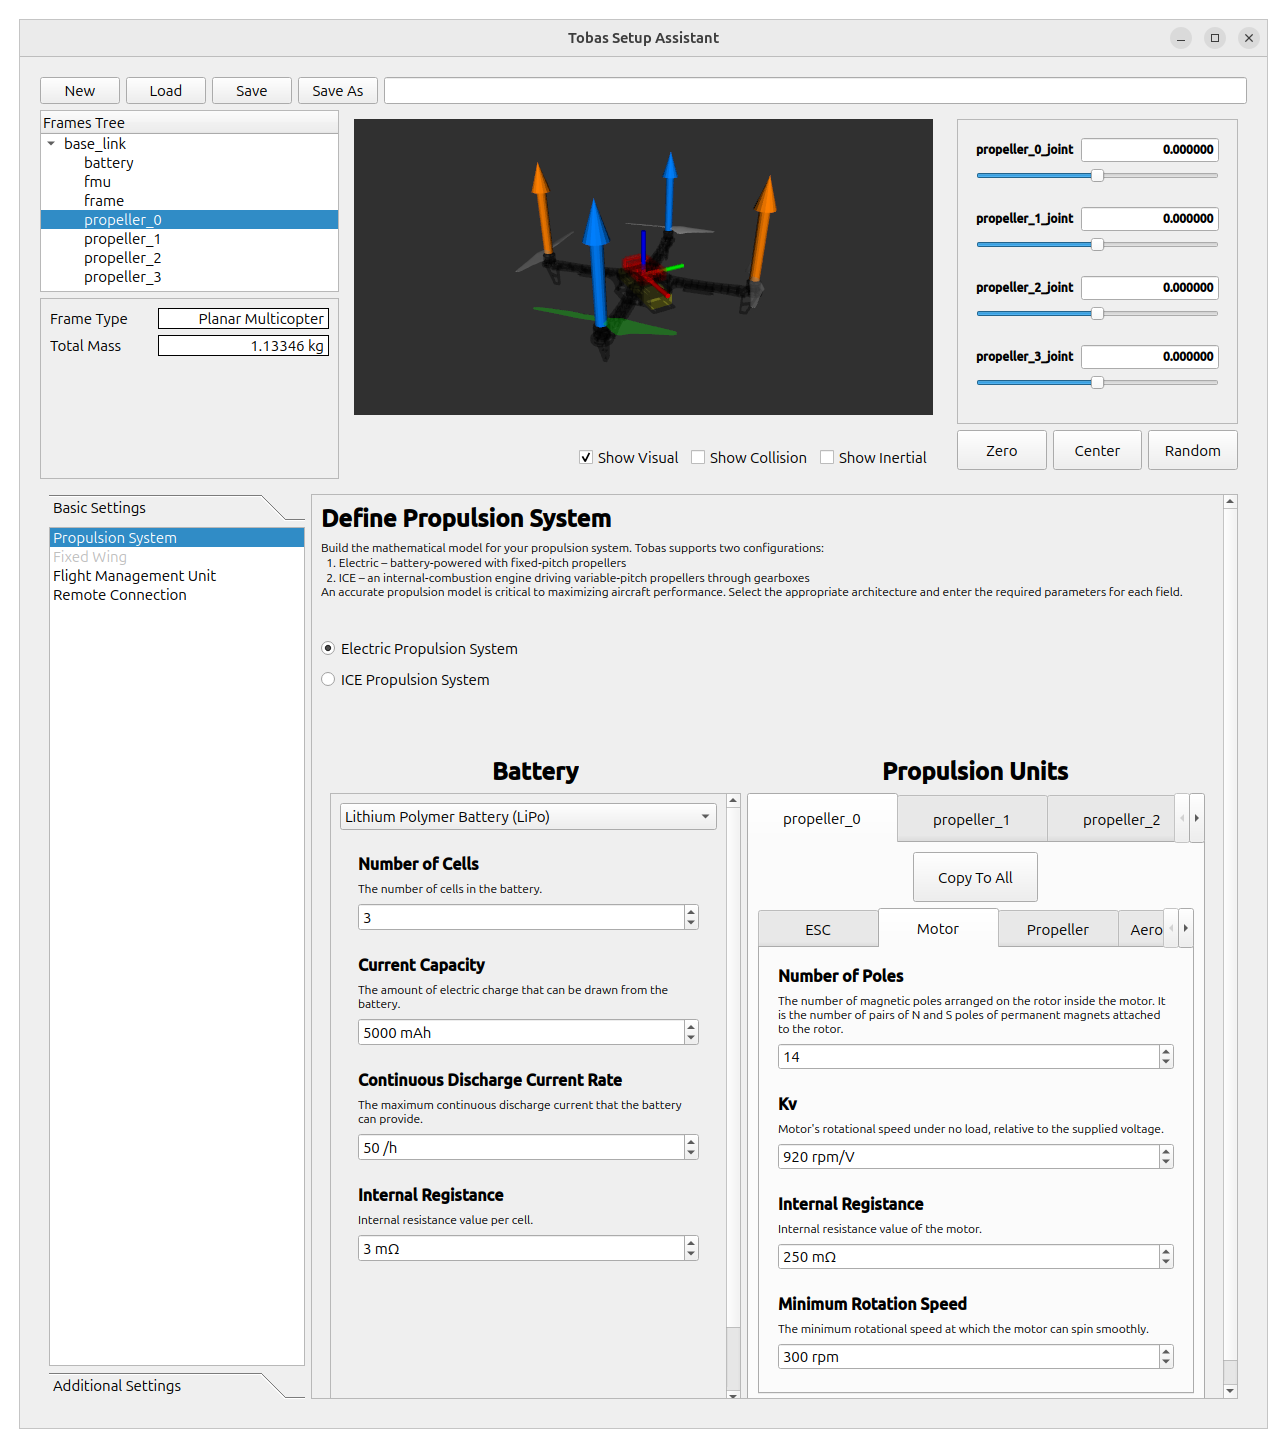Click the Load button
The height and width of the screenshot is (1448, 1287).
tap(166, 91)
